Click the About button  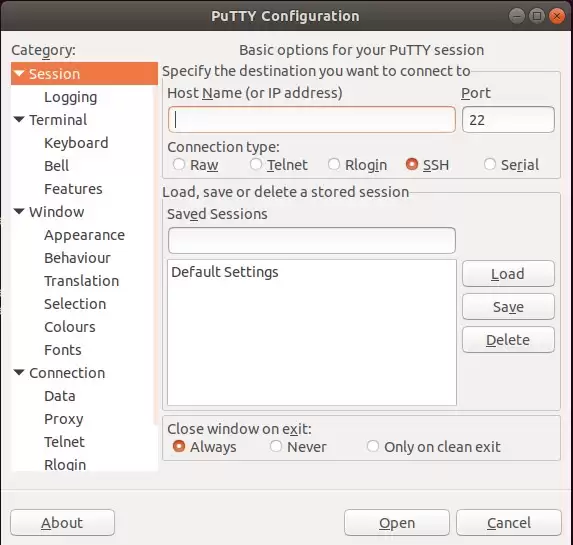click(x=62, y=523)
